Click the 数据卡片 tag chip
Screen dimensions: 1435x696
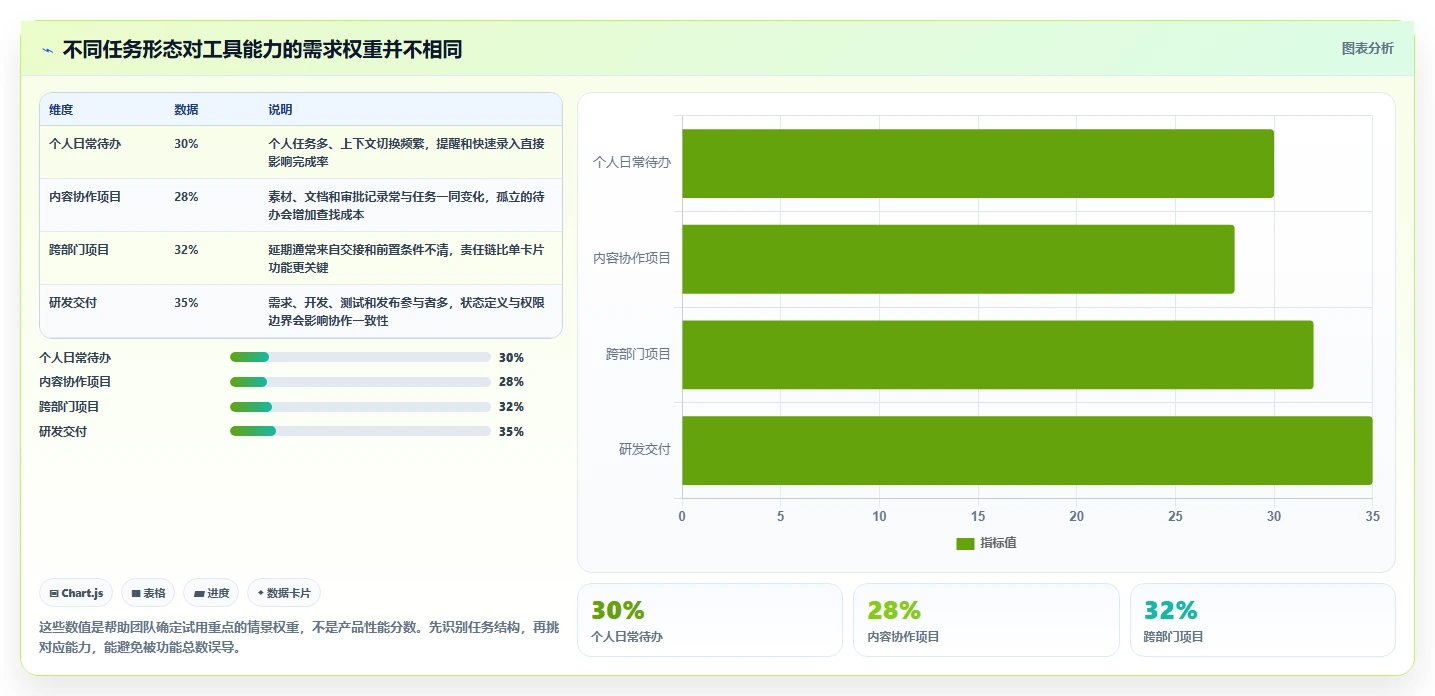[x=284, y=593]
